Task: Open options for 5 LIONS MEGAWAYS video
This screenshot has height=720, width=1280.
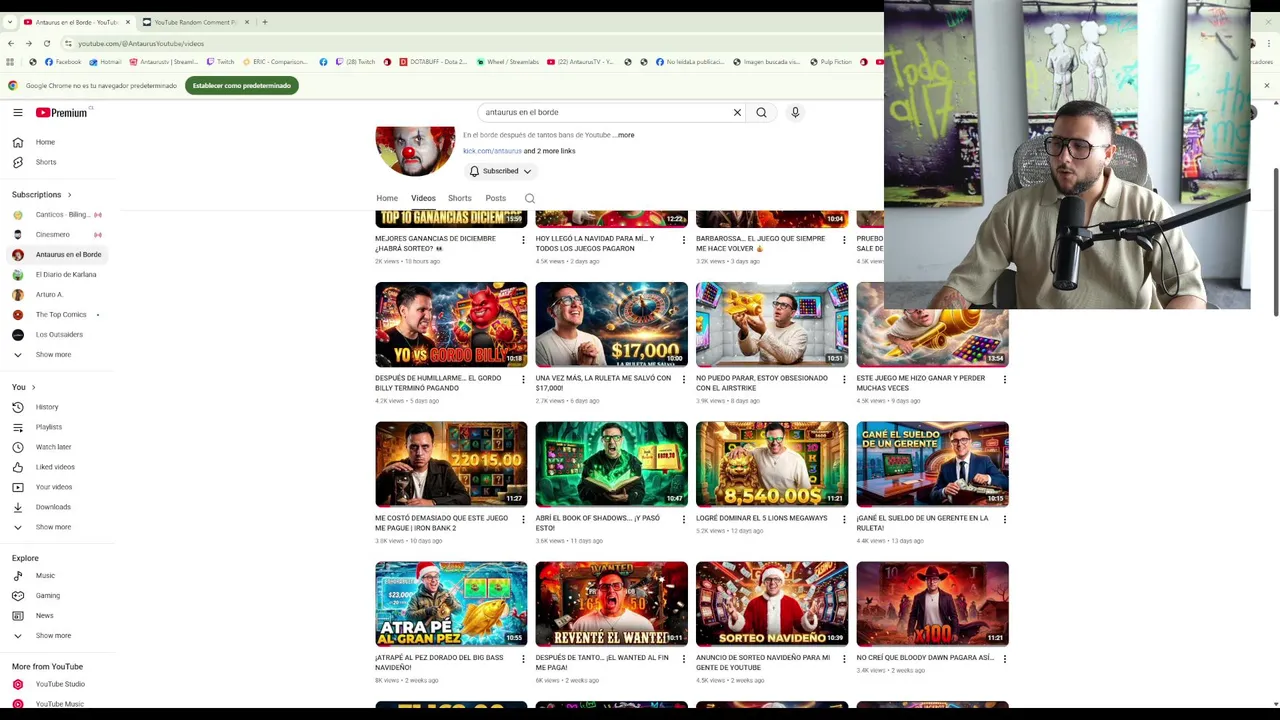Action: coord(844,519)
